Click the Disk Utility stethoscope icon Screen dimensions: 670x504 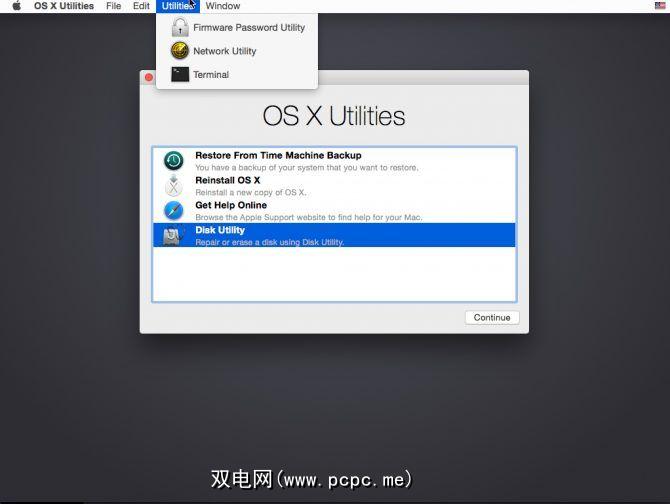173,235
